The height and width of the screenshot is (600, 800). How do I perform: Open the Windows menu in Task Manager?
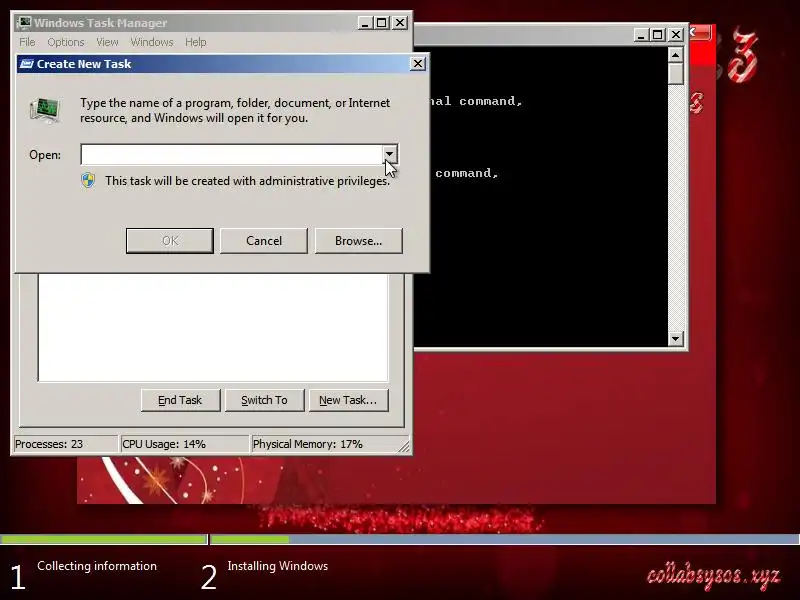[152, 42]
